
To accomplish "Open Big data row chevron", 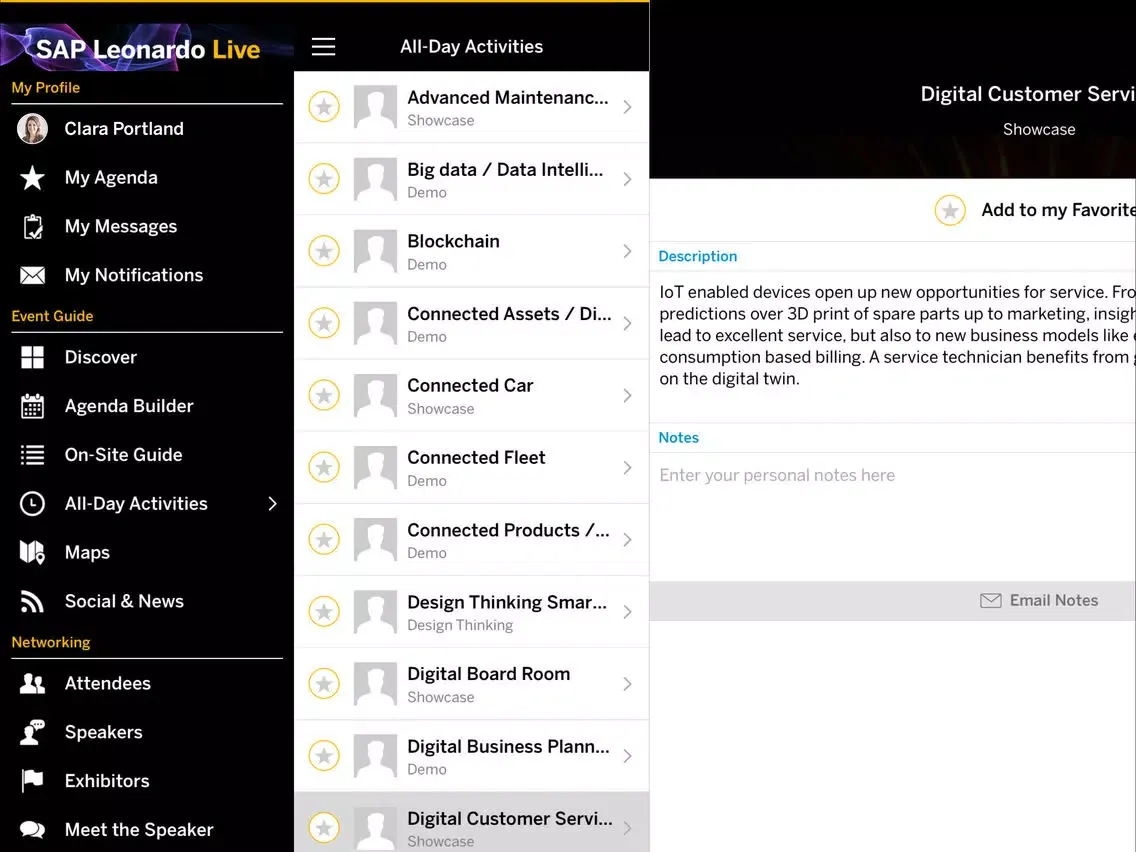I will pos(627,179).
